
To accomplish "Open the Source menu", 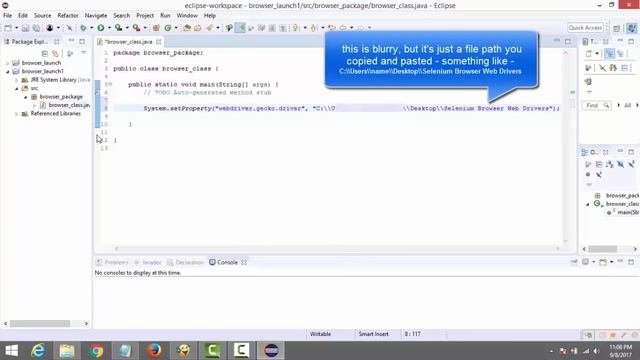I will pyautogui.click(x=42, y=16).
